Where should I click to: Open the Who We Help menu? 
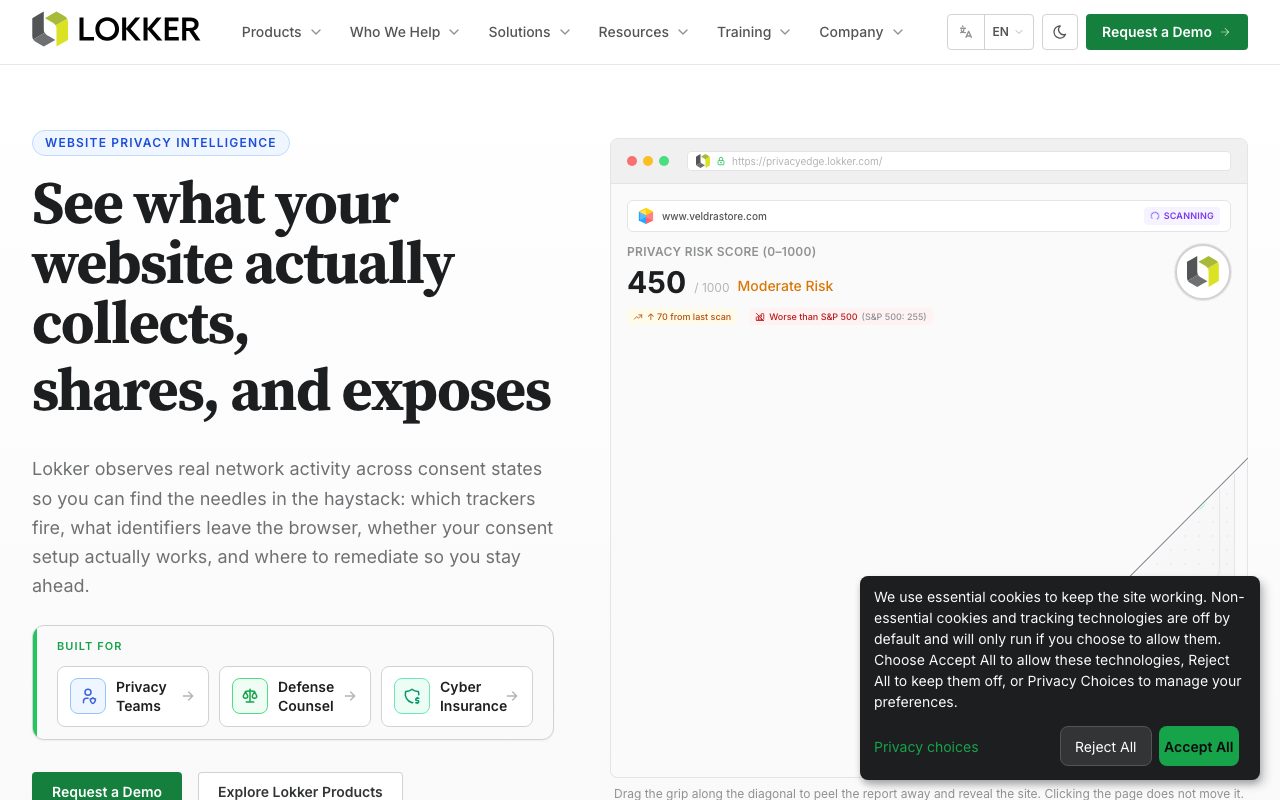[404, 32]
